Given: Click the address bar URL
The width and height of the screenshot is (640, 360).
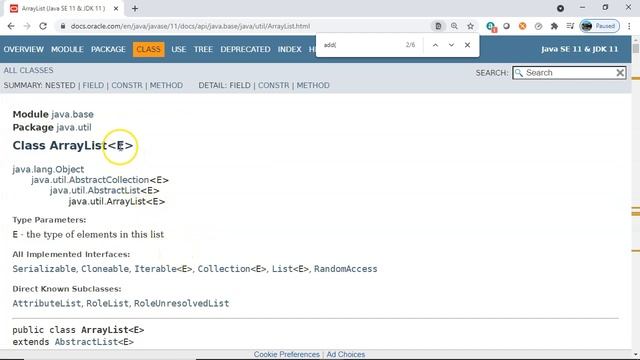Looking at the screenshot, I should click(x=190, y=26).
